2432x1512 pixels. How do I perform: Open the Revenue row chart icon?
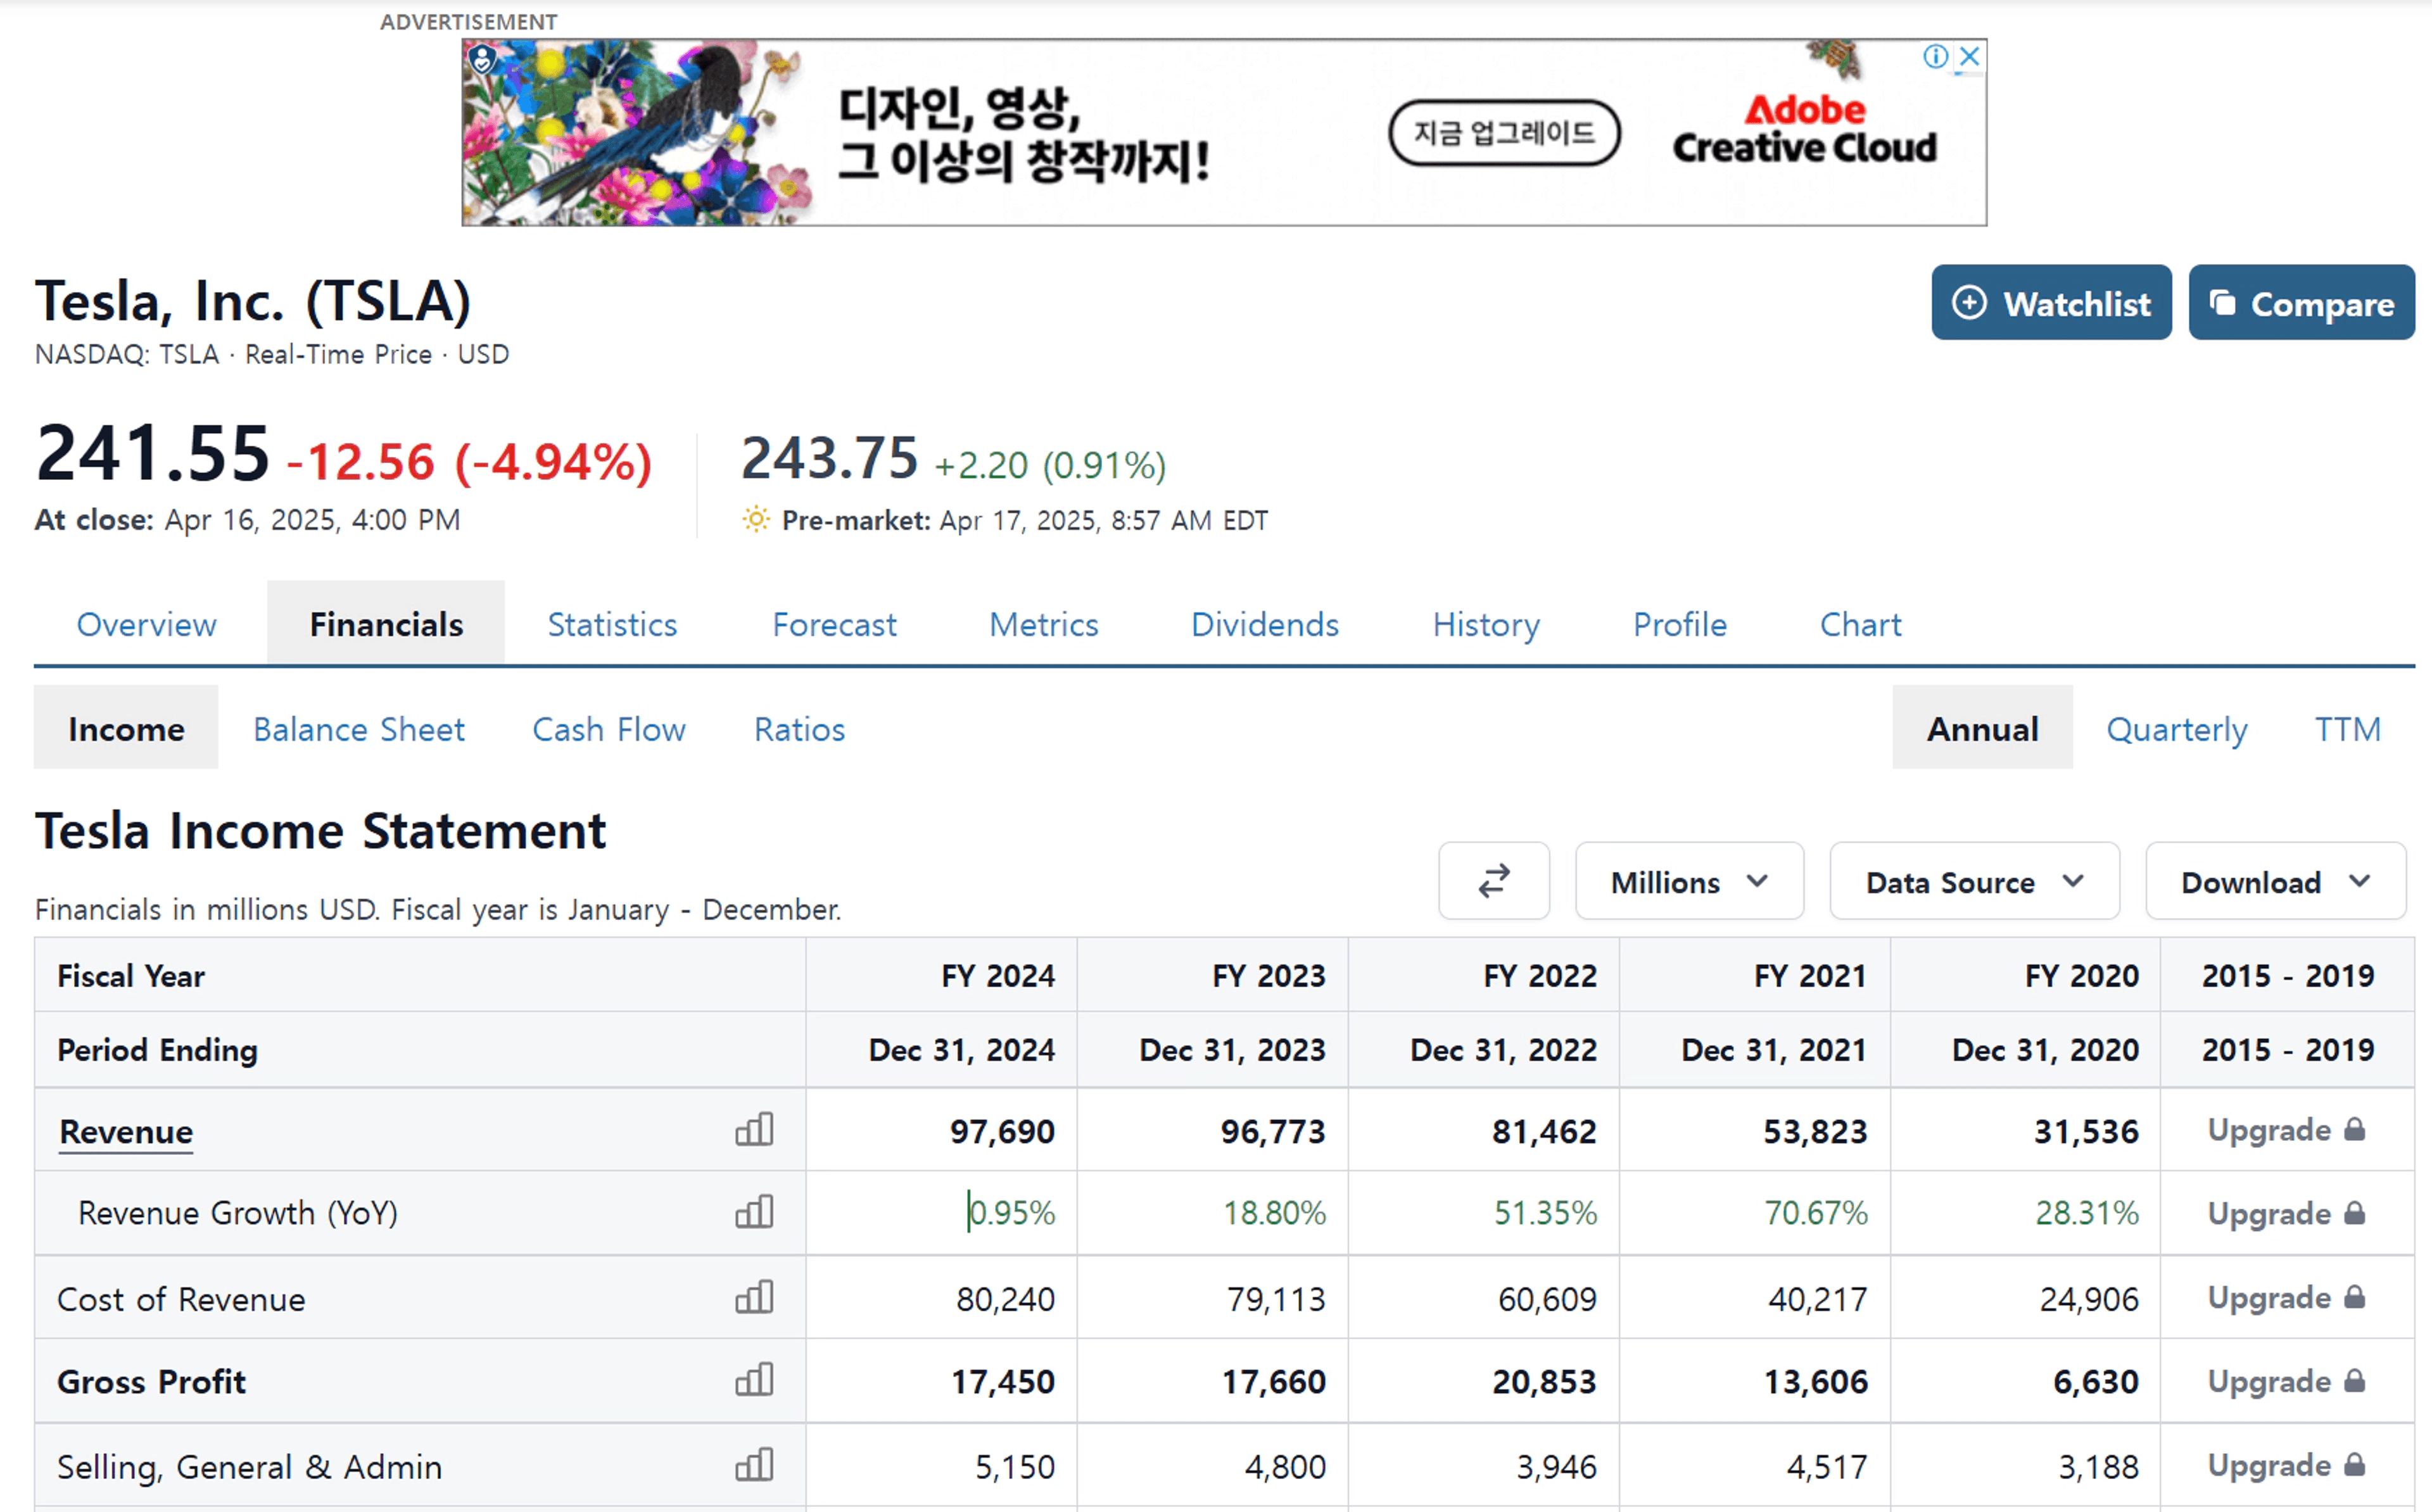(x=754, y=1130)
